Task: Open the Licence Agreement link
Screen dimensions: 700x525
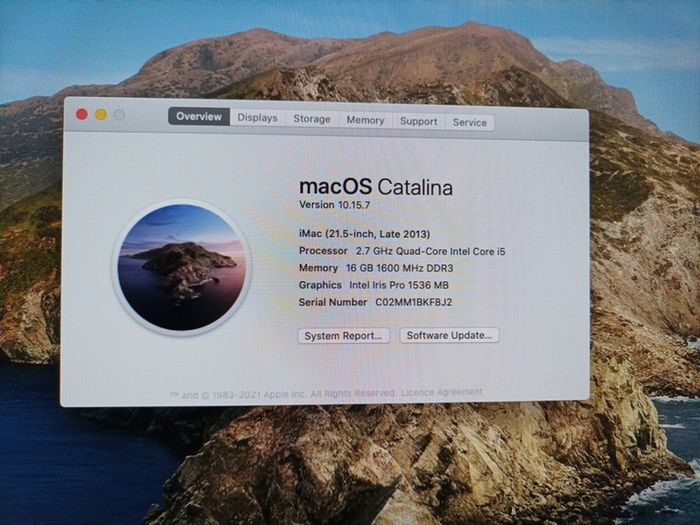Action: (442, 392)
